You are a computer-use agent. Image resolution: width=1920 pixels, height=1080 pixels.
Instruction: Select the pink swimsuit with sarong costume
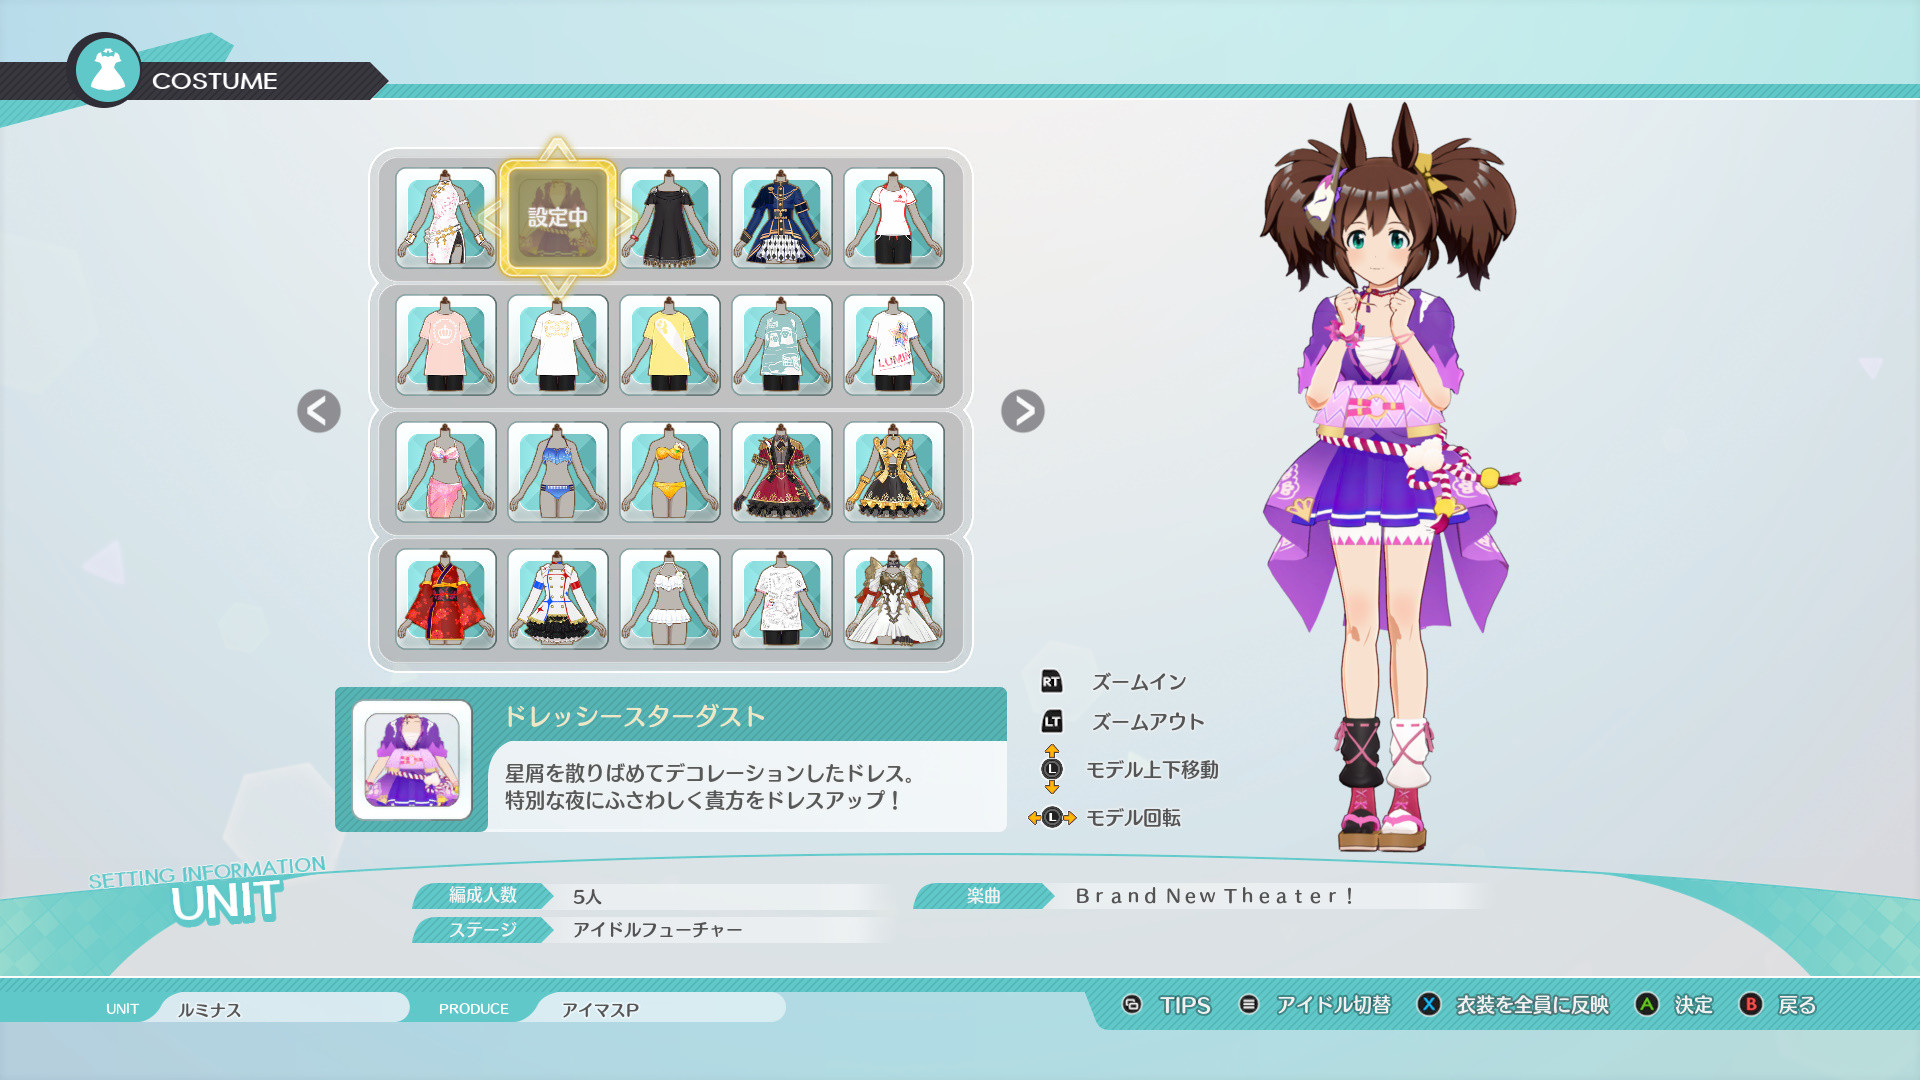pos(445,473)
